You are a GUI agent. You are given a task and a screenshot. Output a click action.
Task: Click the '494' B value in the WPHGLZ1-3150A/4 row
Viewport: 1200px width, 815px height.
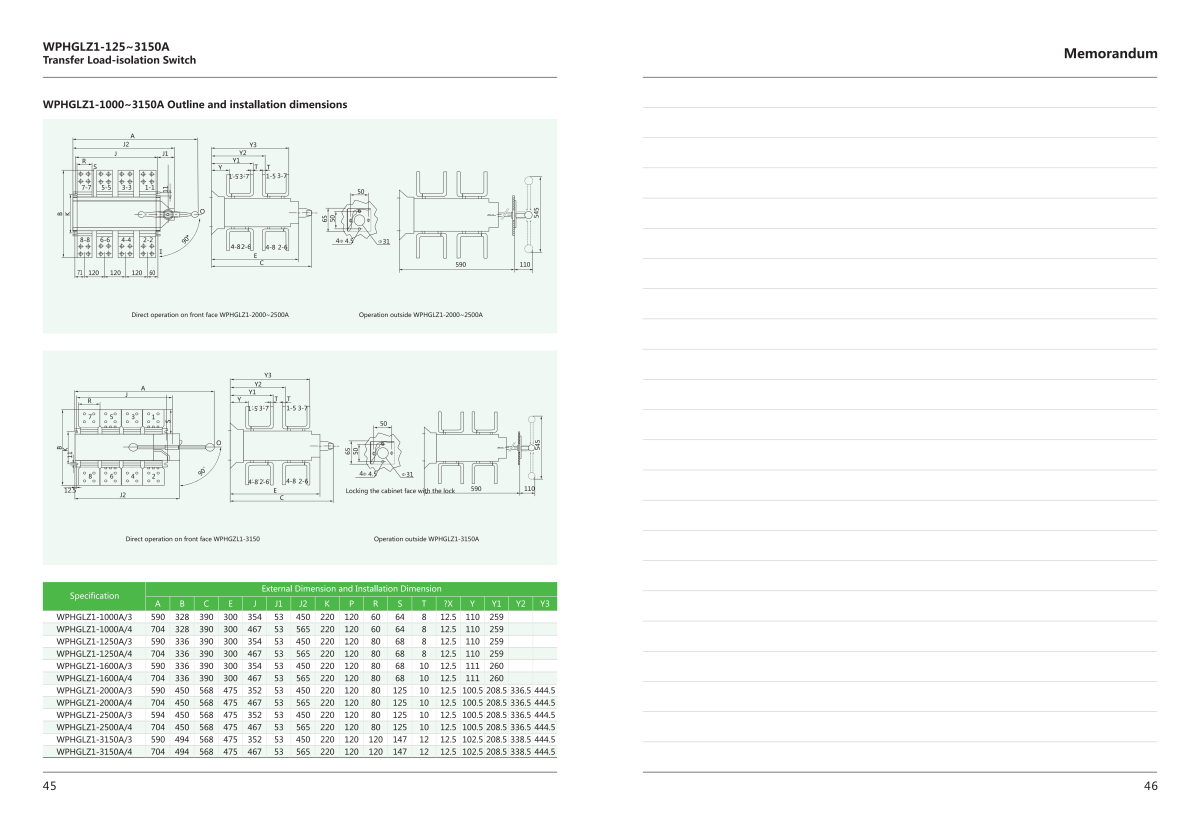[182, 751]
